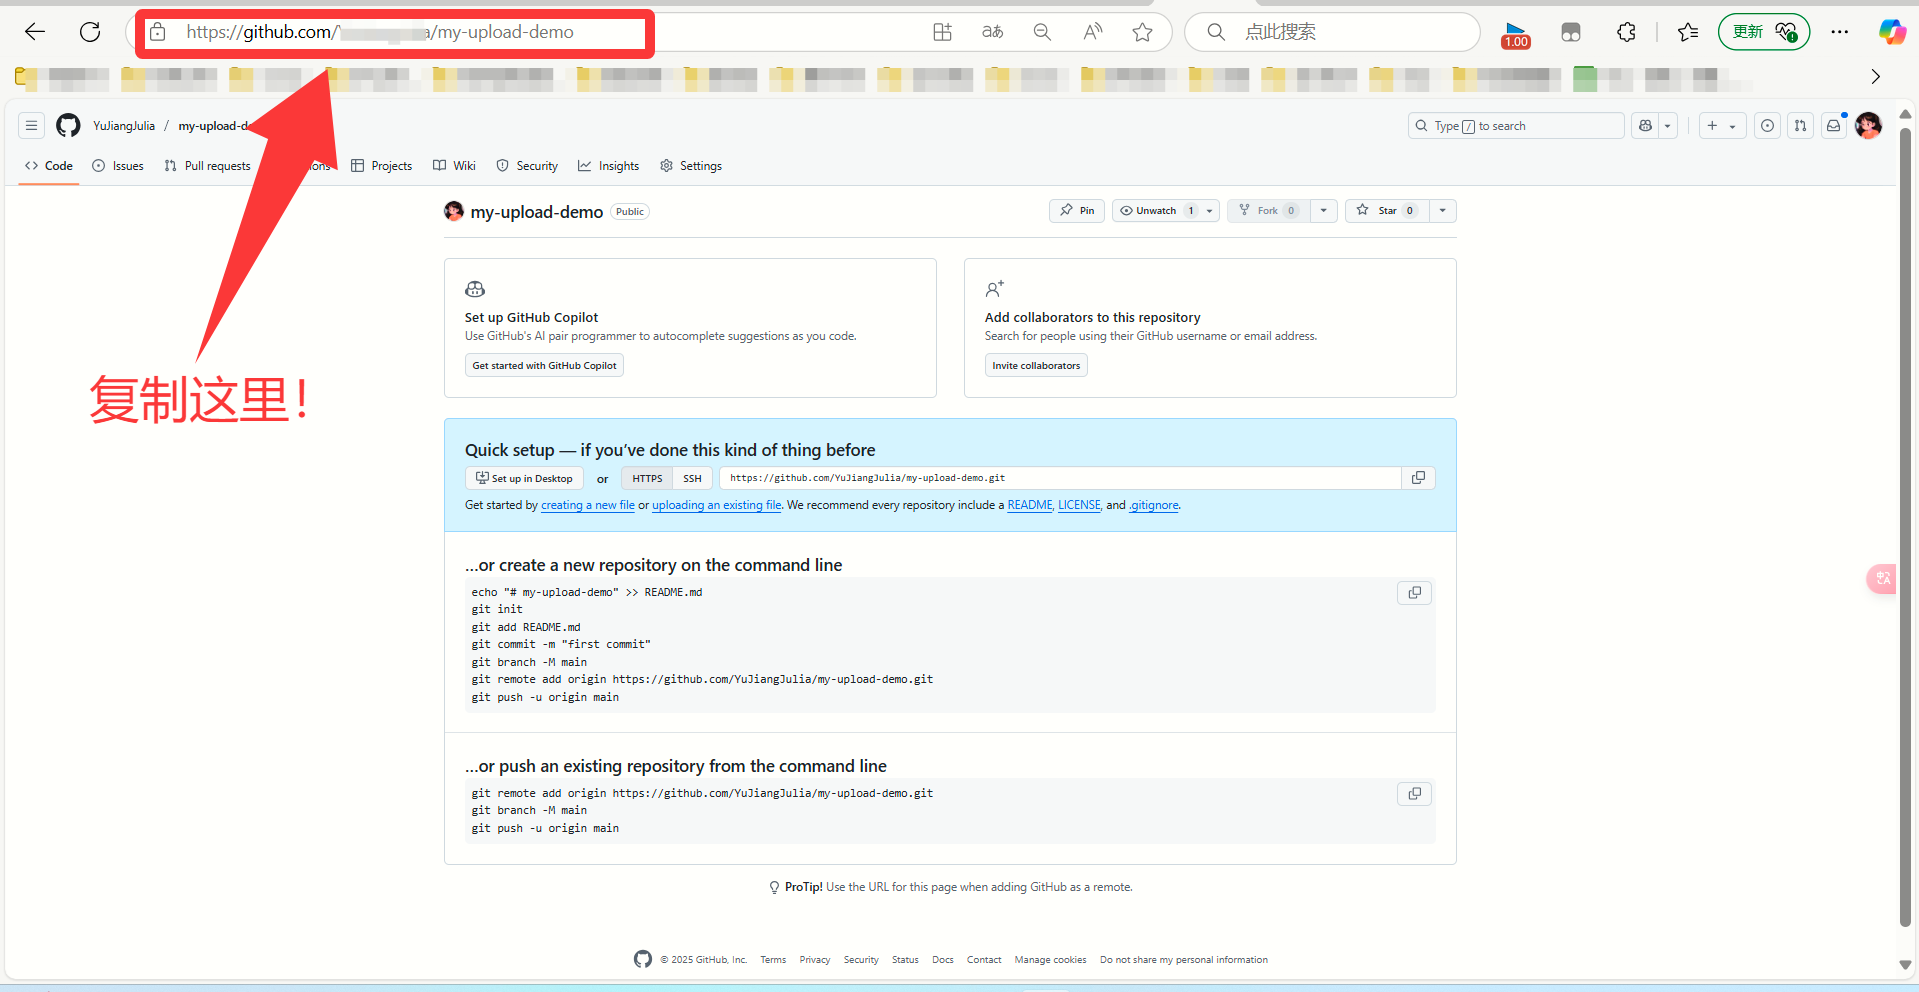Open the split view browser toolbar icon
Screen dimensions: 1919x992
(x=1571, y=32)
